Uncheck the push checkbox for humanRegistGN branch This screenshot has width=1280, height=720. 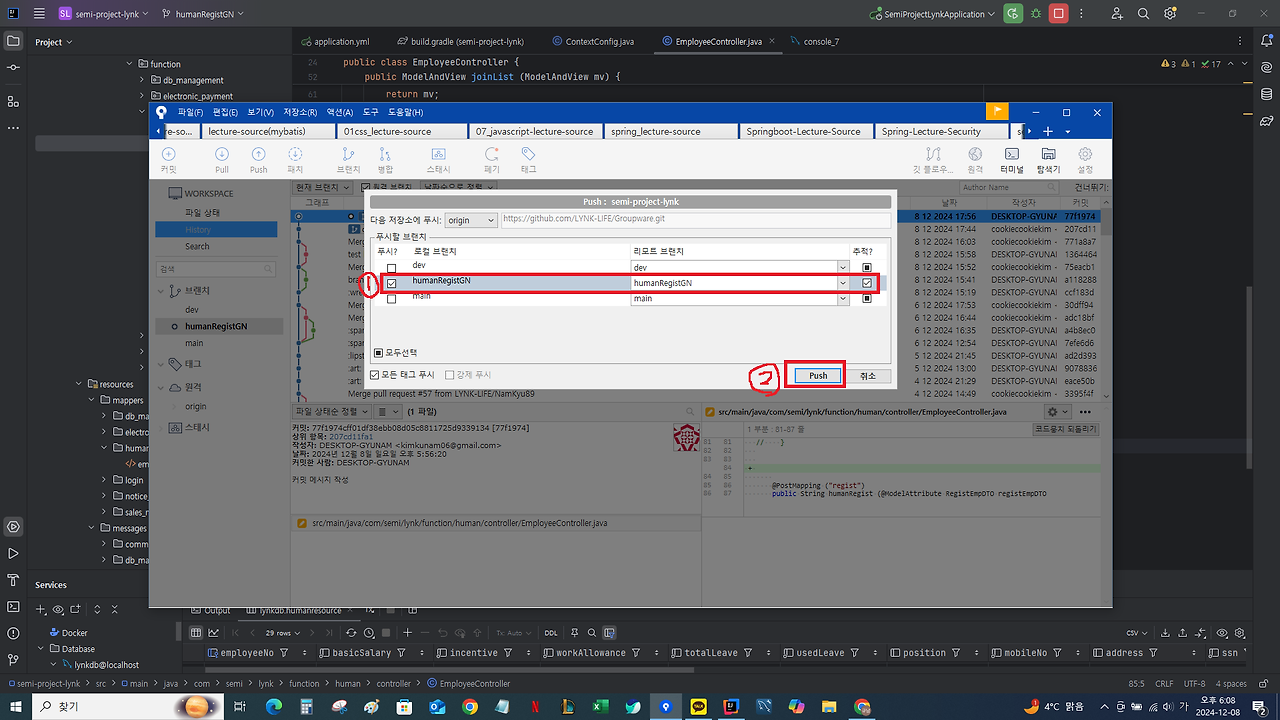click(392, 283)
